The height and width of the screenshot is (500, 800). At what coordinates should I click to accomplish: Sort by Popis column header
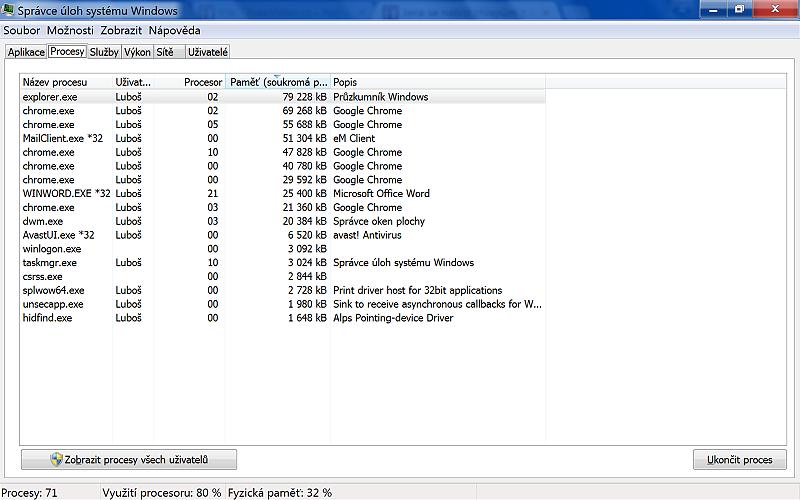coord(438,82)
